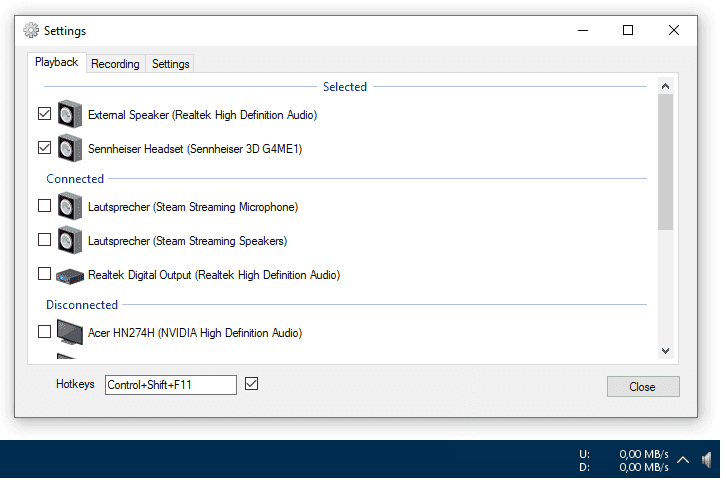Screen dimensions: 726x492
Task: Click the Settings gear icon in title bar
Action: (x=31, y=31)
